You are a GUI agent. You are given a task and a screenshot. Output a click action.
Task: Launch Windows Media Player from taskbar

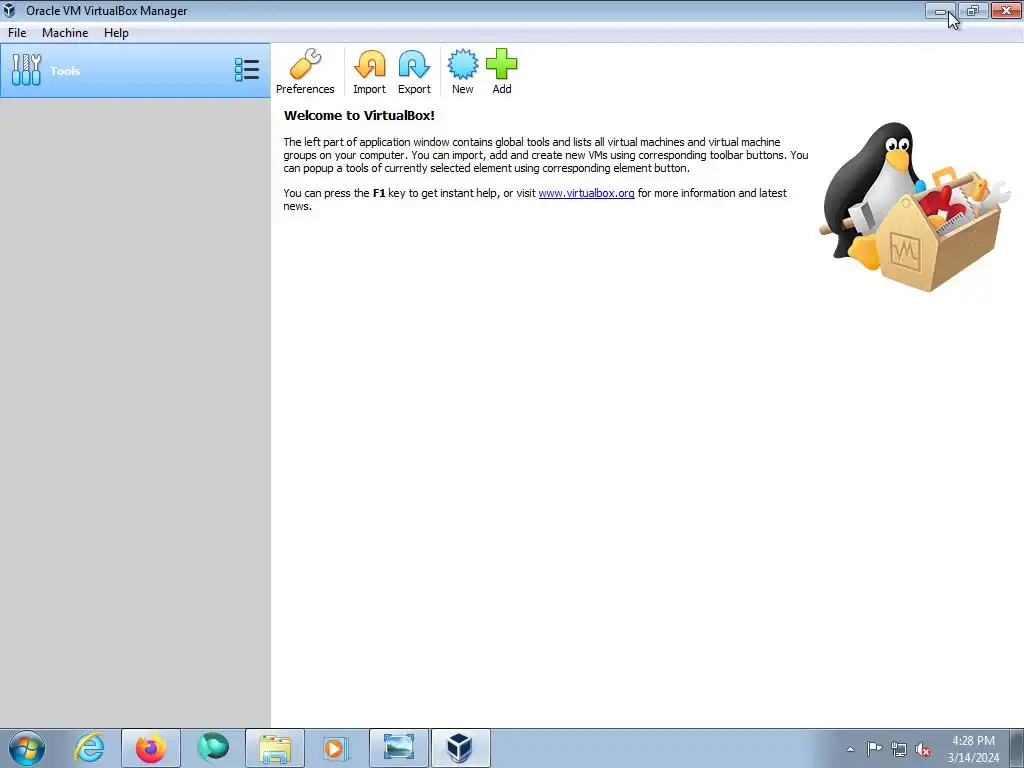pos(336,748)
